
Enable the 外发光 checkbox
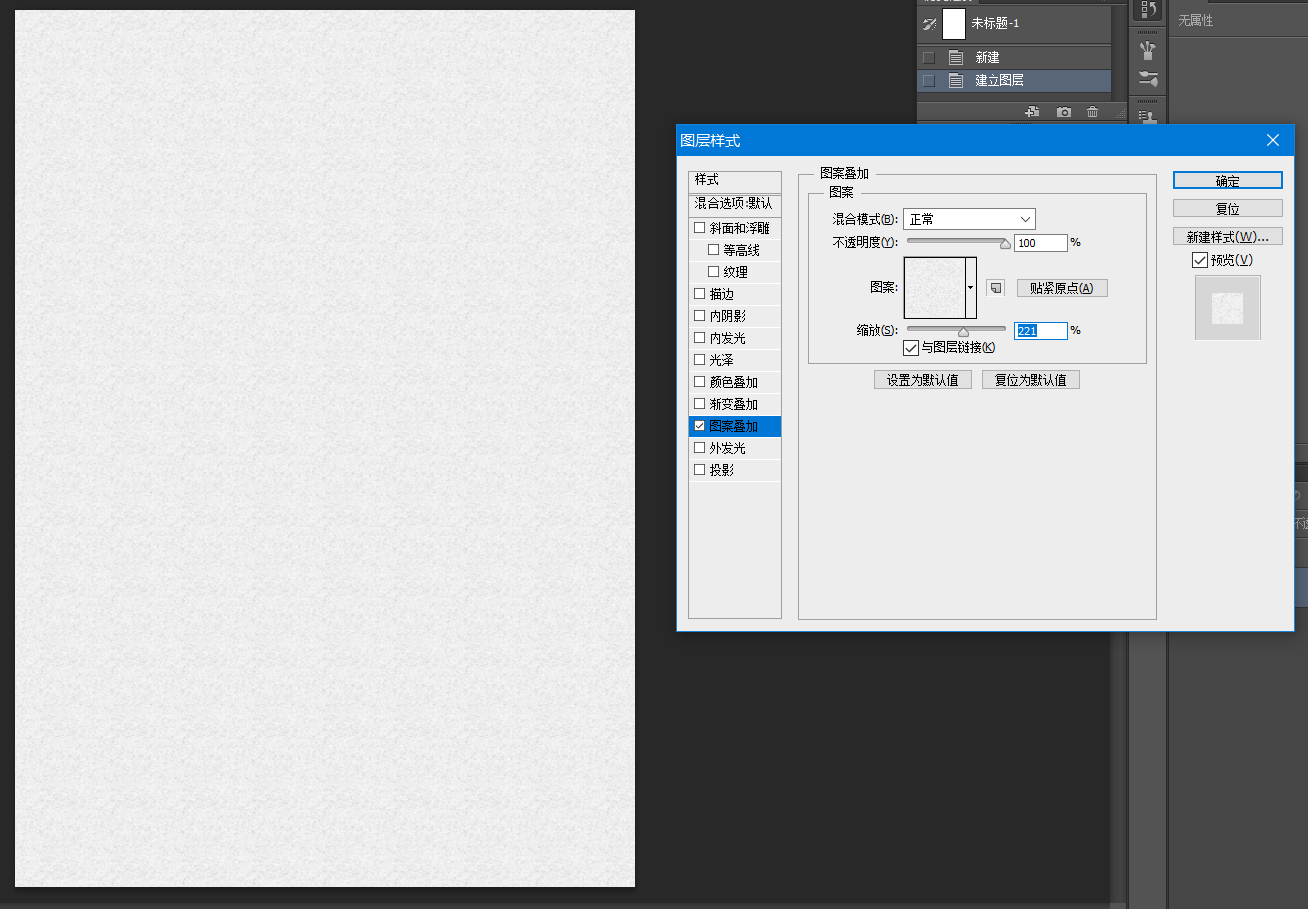coord(700,448)
